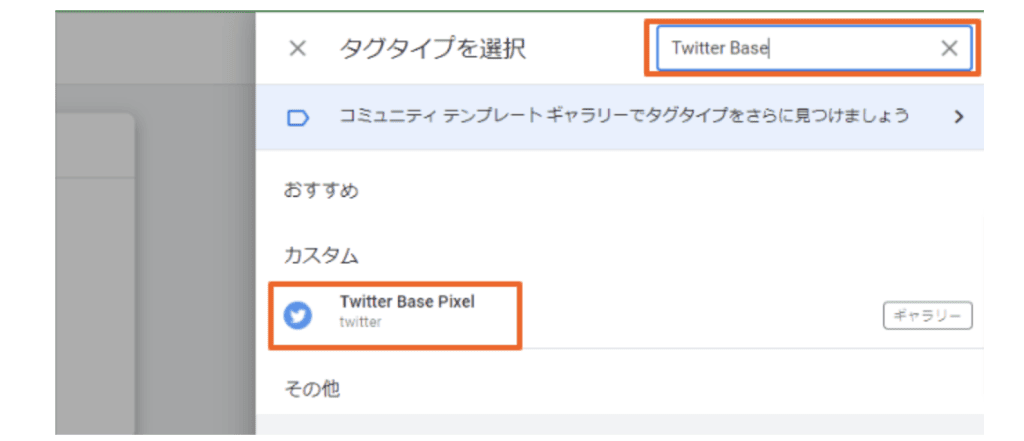The image size is (1024, 441).
Task: Click the empty space left of ギャラリー badge
Action: coord(686,316)
